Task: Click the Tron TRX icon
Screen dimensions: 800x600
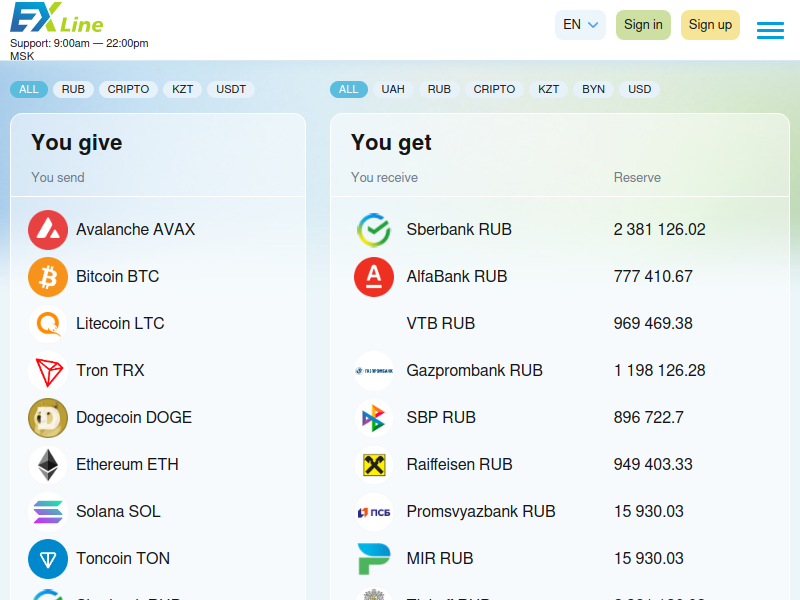Action: [48, 371]
